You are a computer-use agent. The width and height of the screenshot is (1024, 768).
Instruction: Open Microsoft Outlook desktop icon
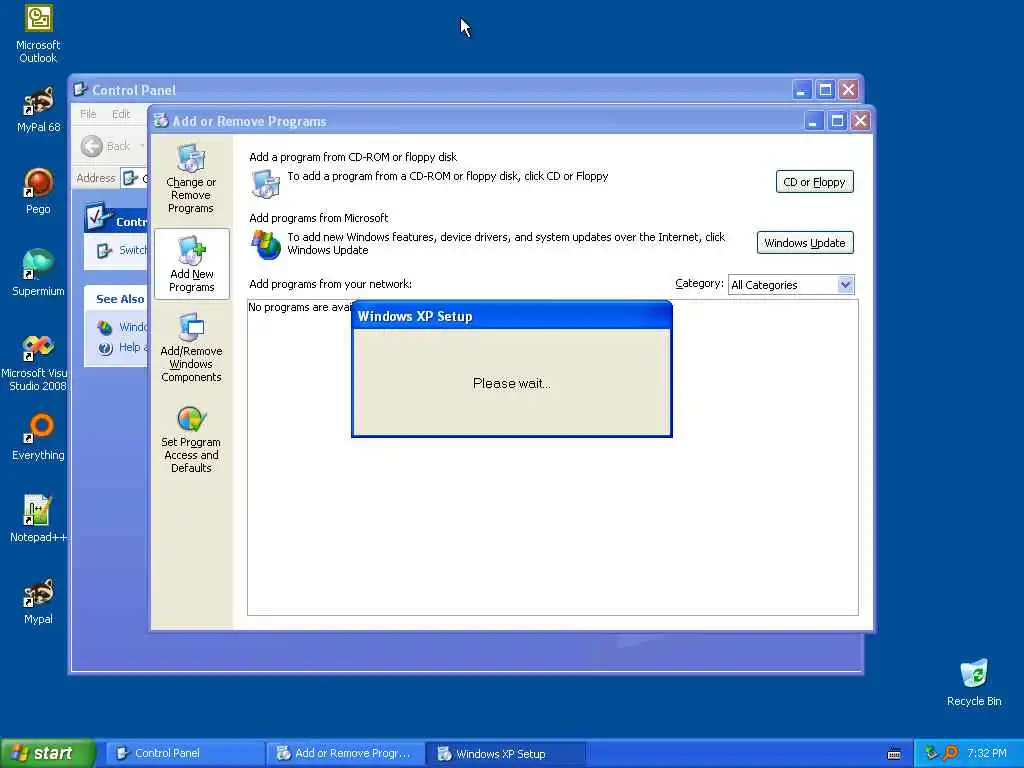39,35
